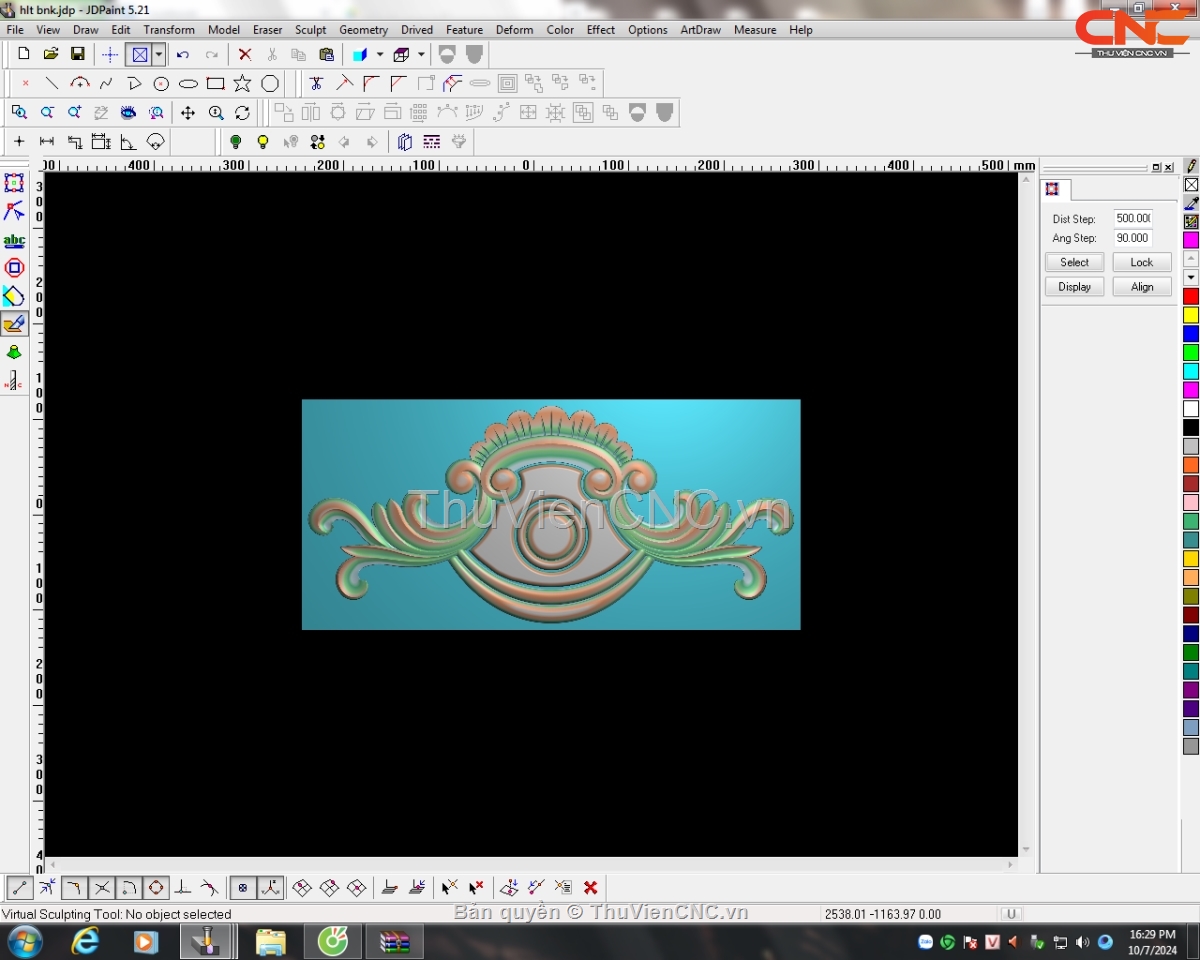The height and width of the screenshot is (960, 1200).
Task: Click the pan move arrows icon
Action: 187,112
